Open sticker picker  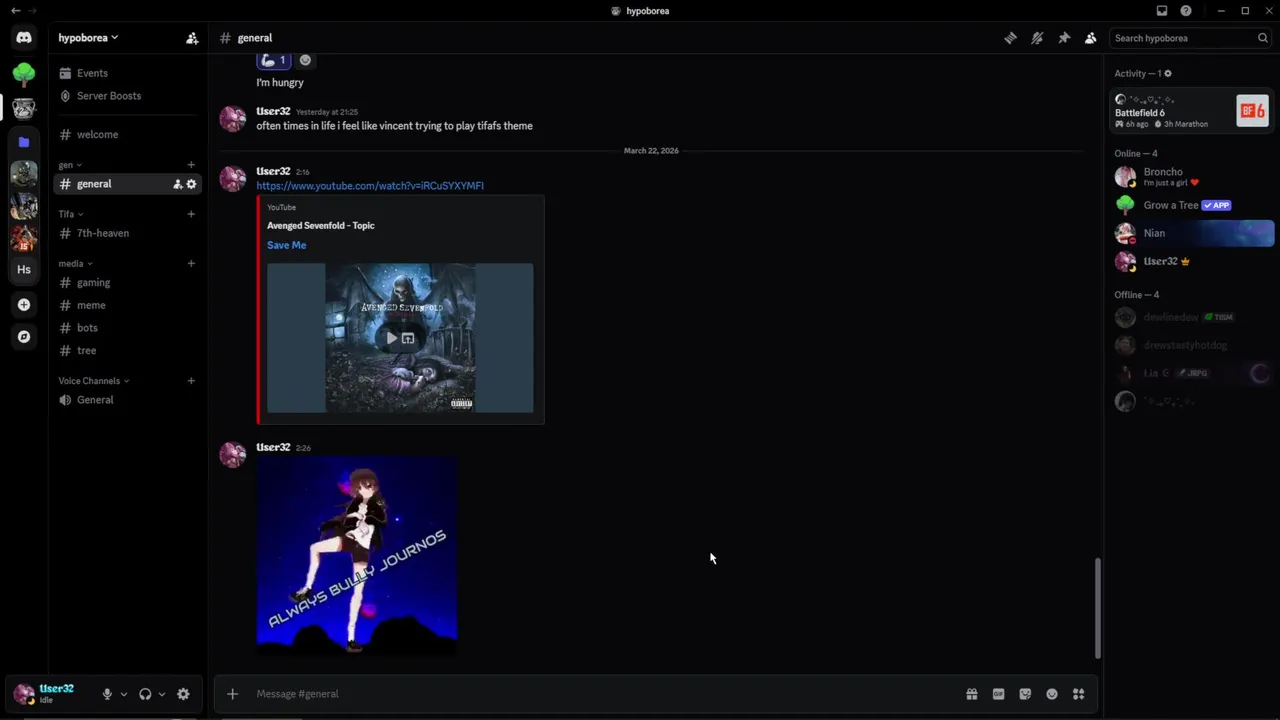tap(1025, 694)
